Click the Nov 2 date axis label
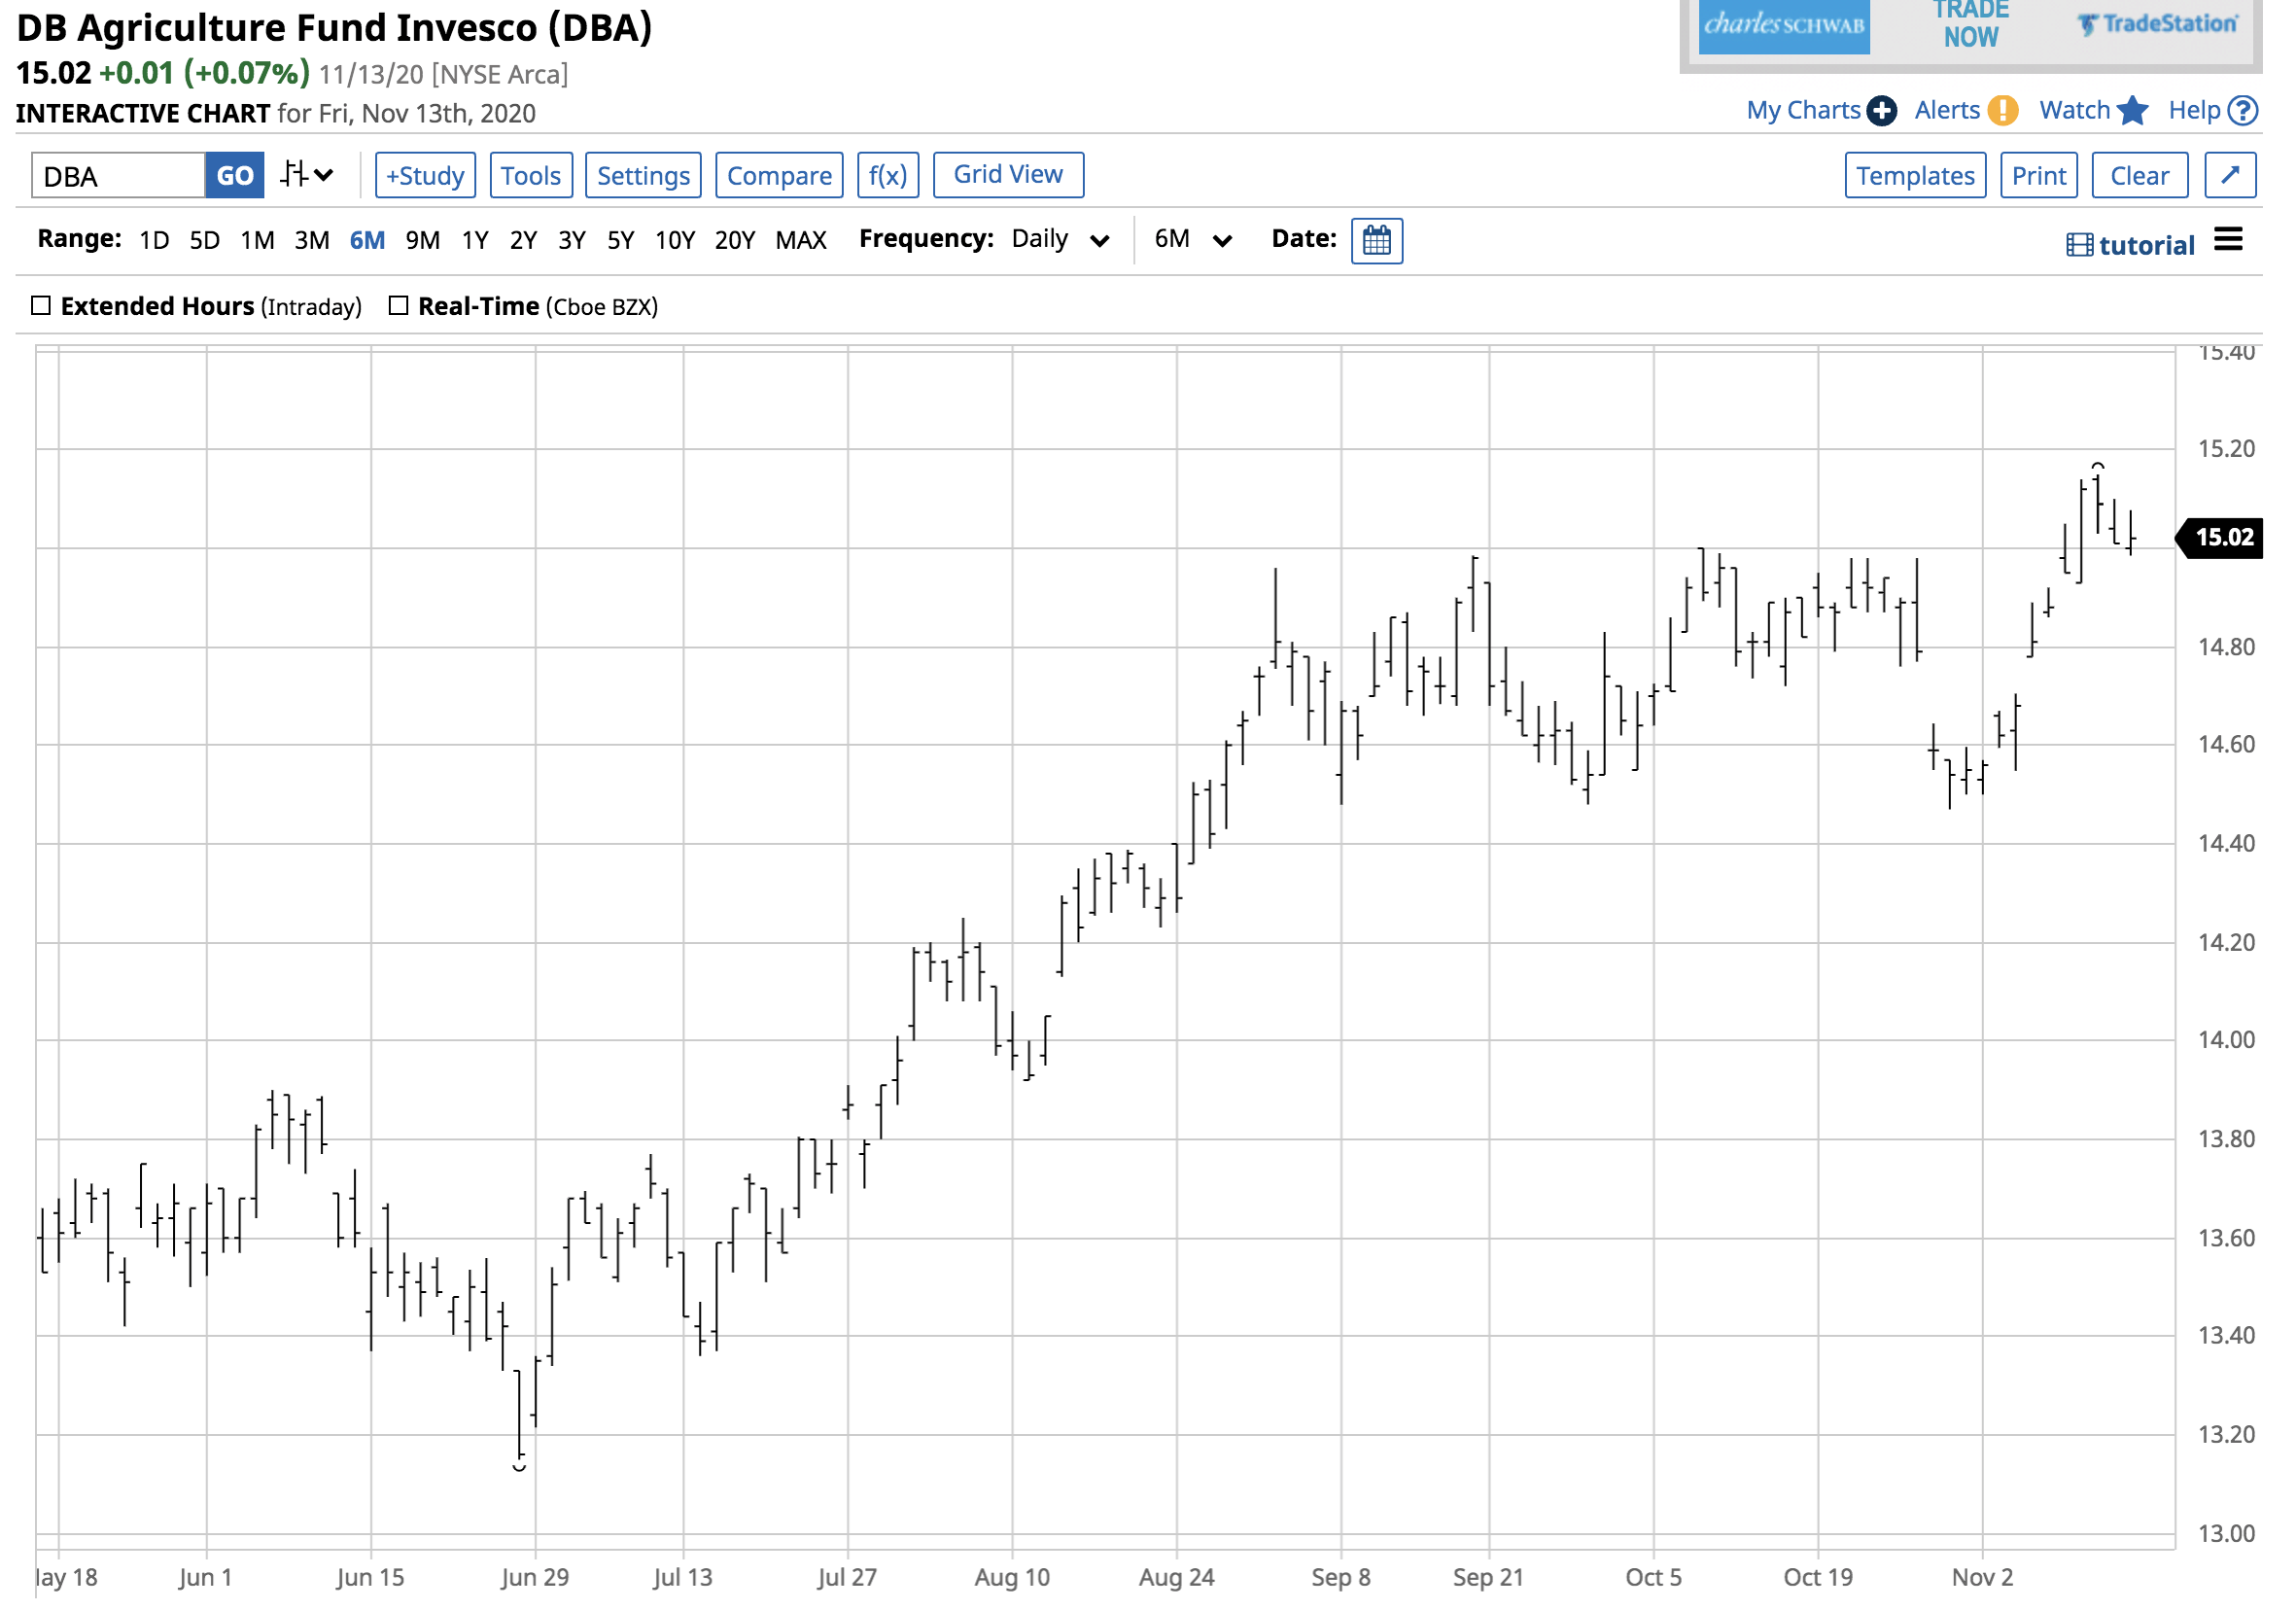 (x=1982, y=1577)
